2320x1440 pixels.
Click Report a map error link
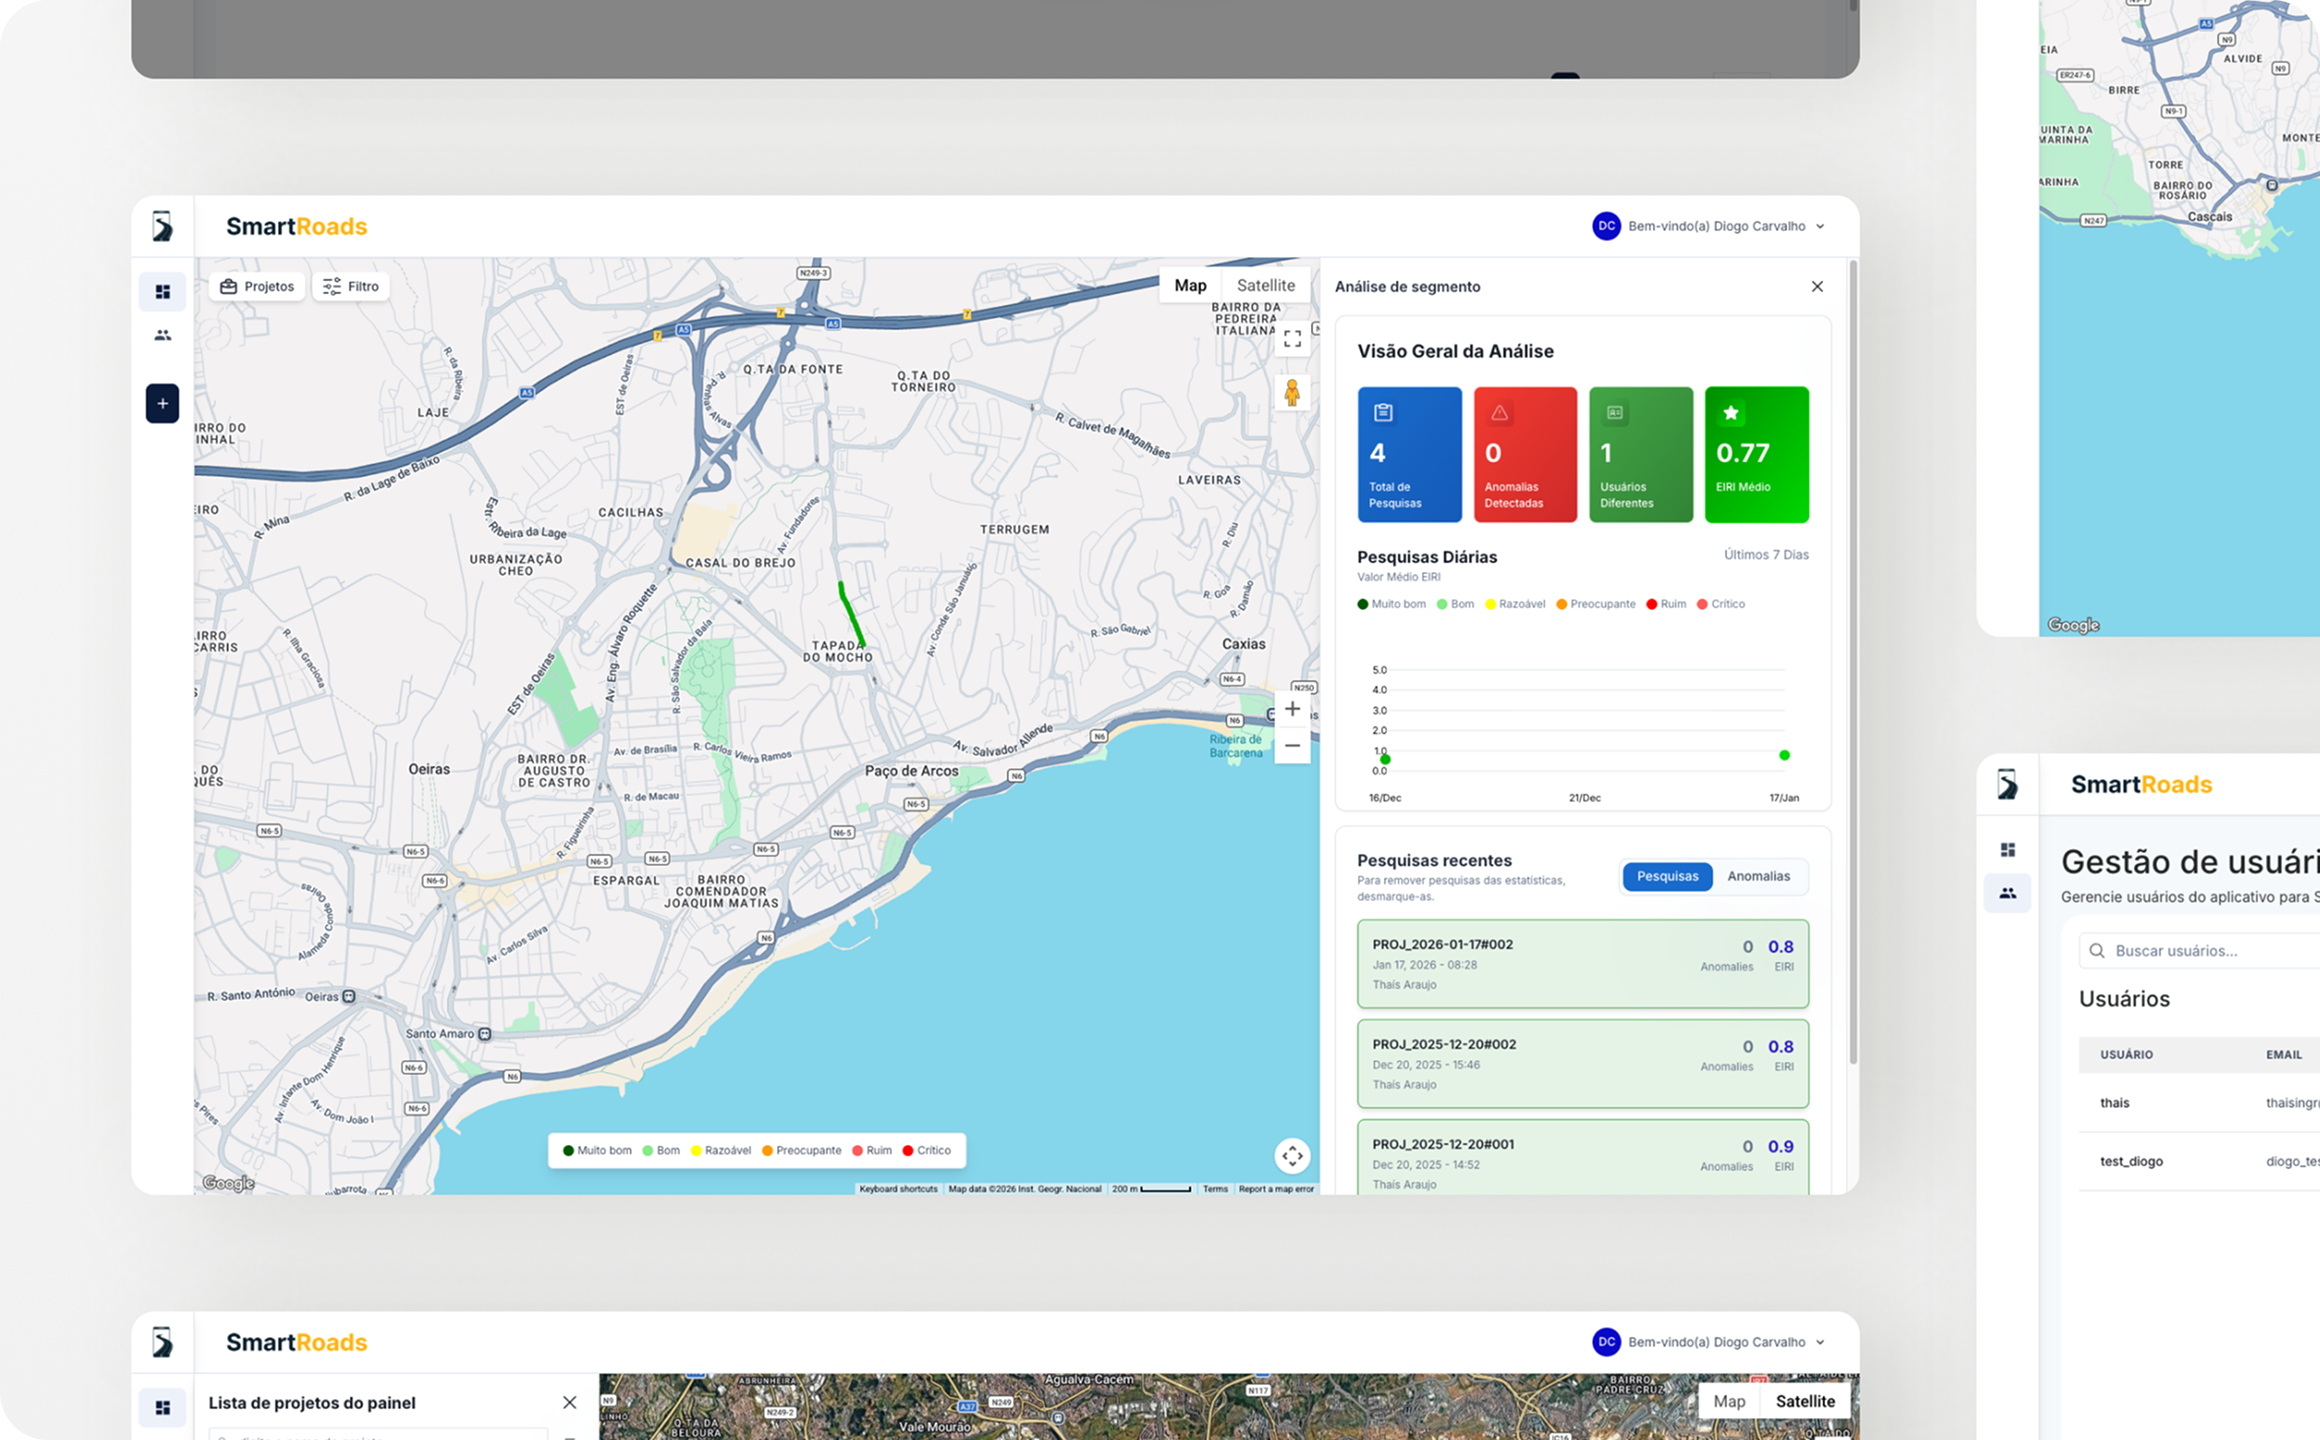coord(1276,1189)
